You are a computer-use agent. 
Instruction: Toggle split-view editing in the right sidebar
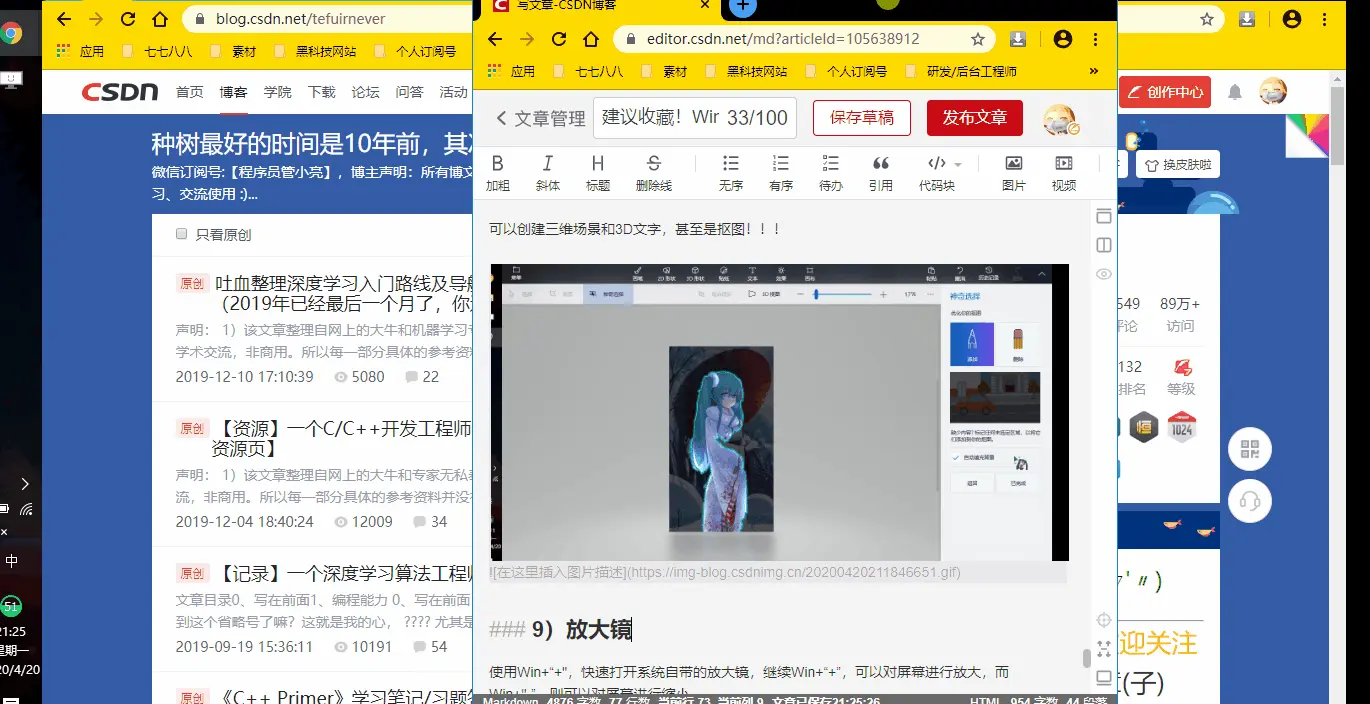(1103, 244)
